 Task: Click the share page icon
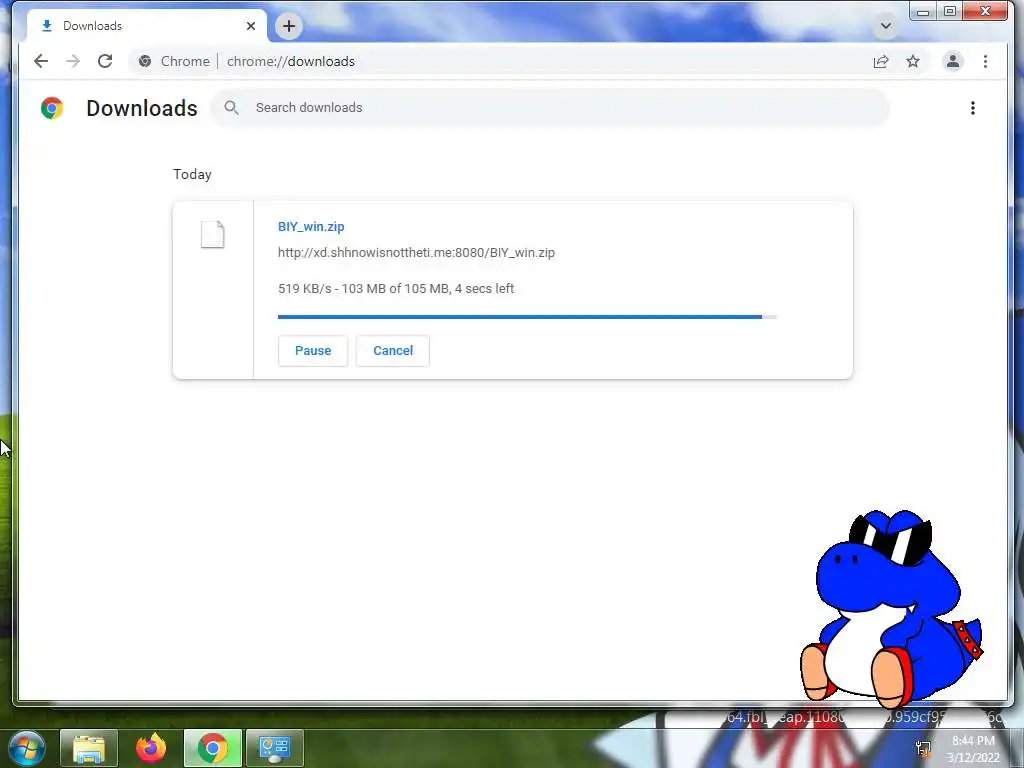[881, 61]
